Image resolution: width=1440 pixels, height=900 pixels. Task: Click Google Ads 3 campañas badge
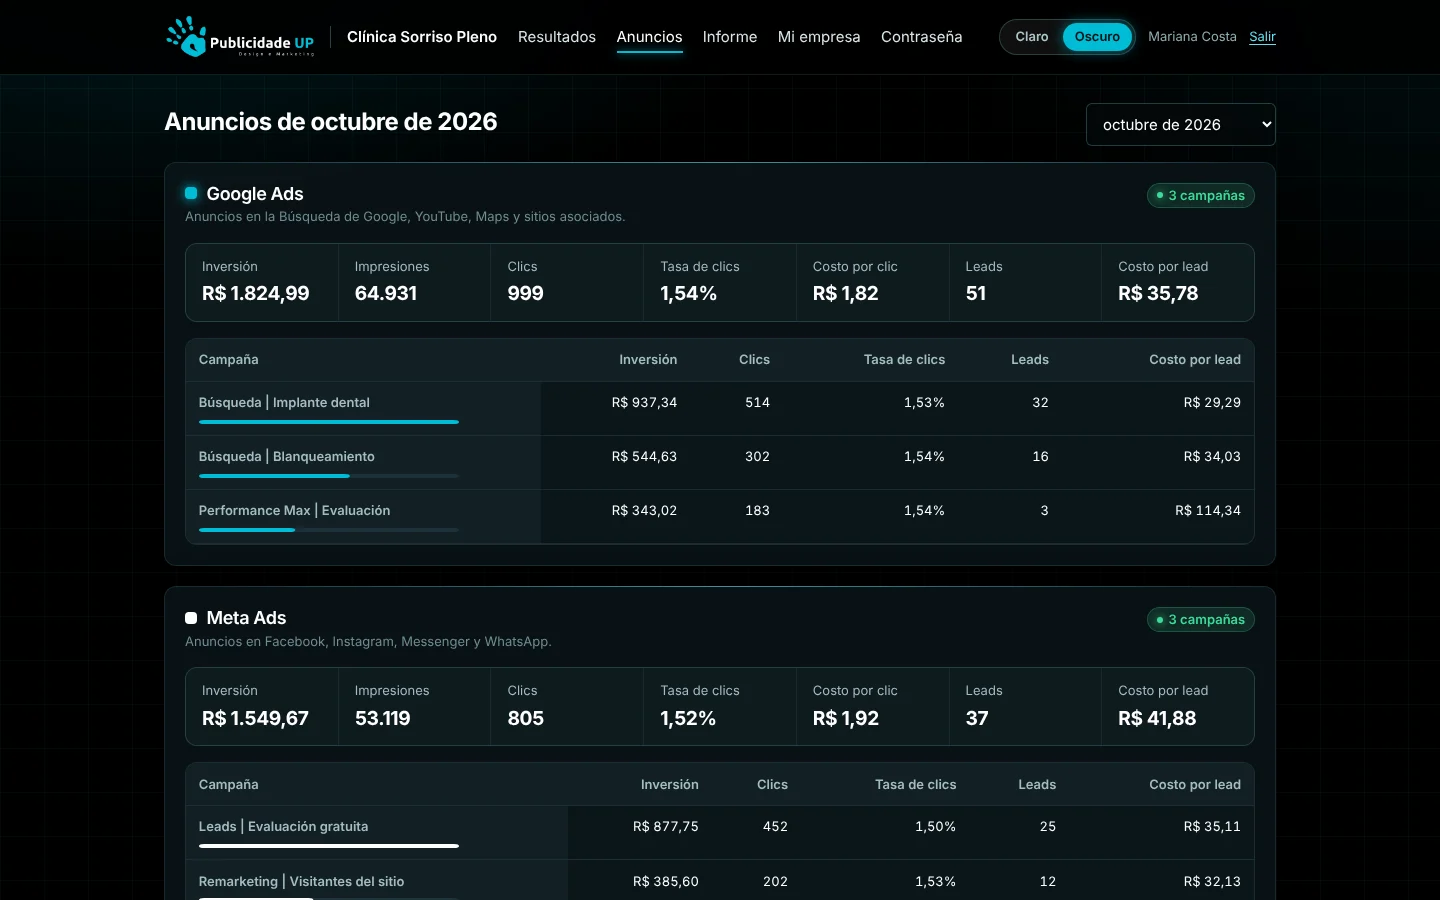click(1200, 195)
